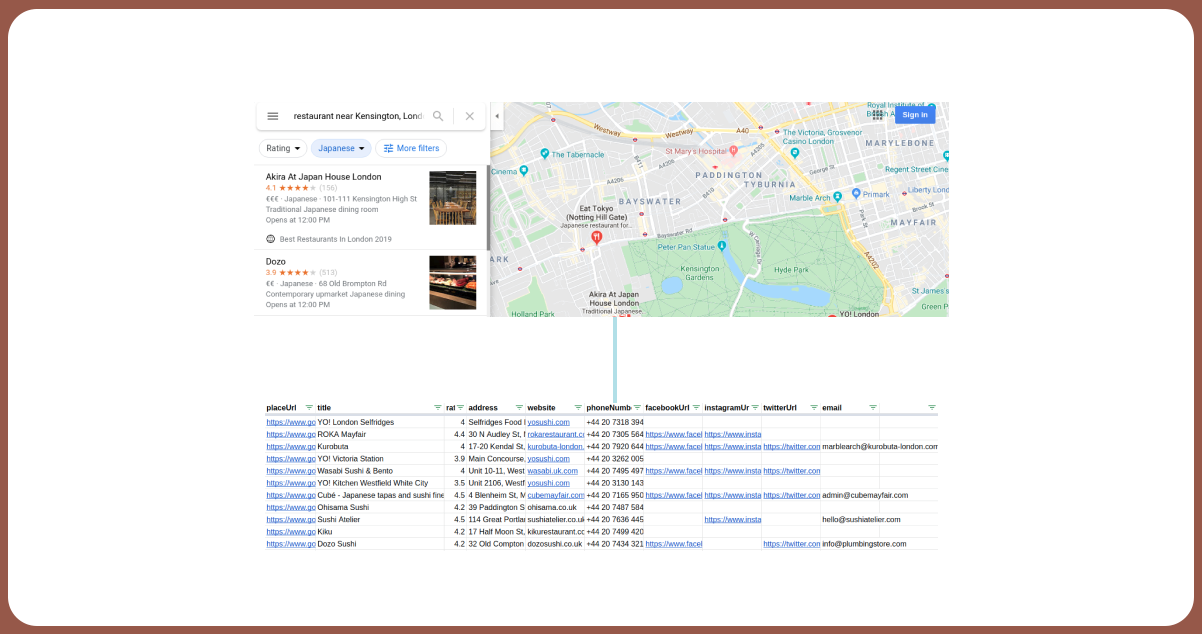Open the rokarestaurant website link

(x=555, y=435)
